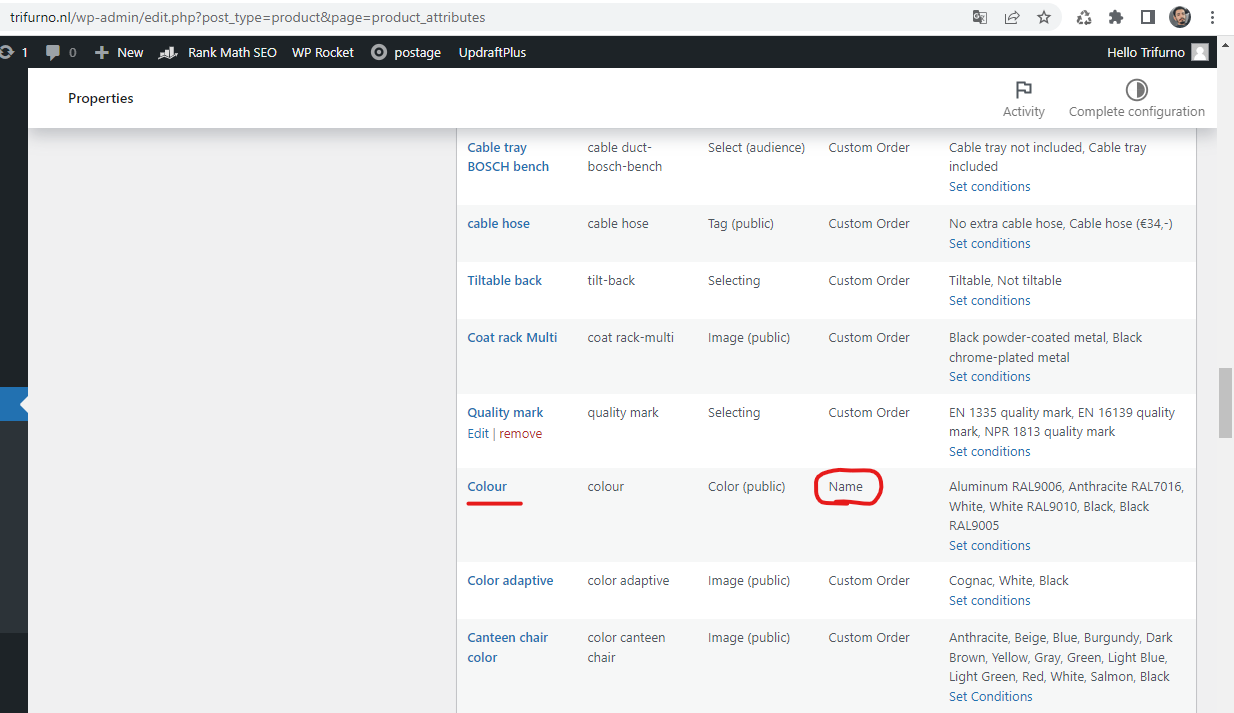1234x713 pixels.
Task: Click Set conditions for Cable tray BOSCH bench
Action: pos(989,187)
